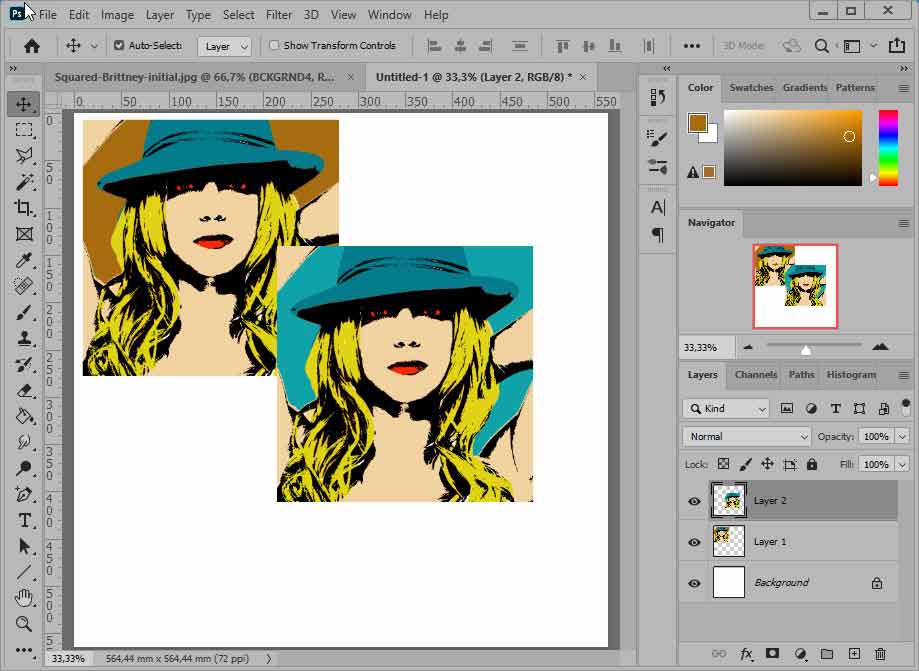
Task: Click the Search magnifier in the options bar
Action: pos(822,46)
